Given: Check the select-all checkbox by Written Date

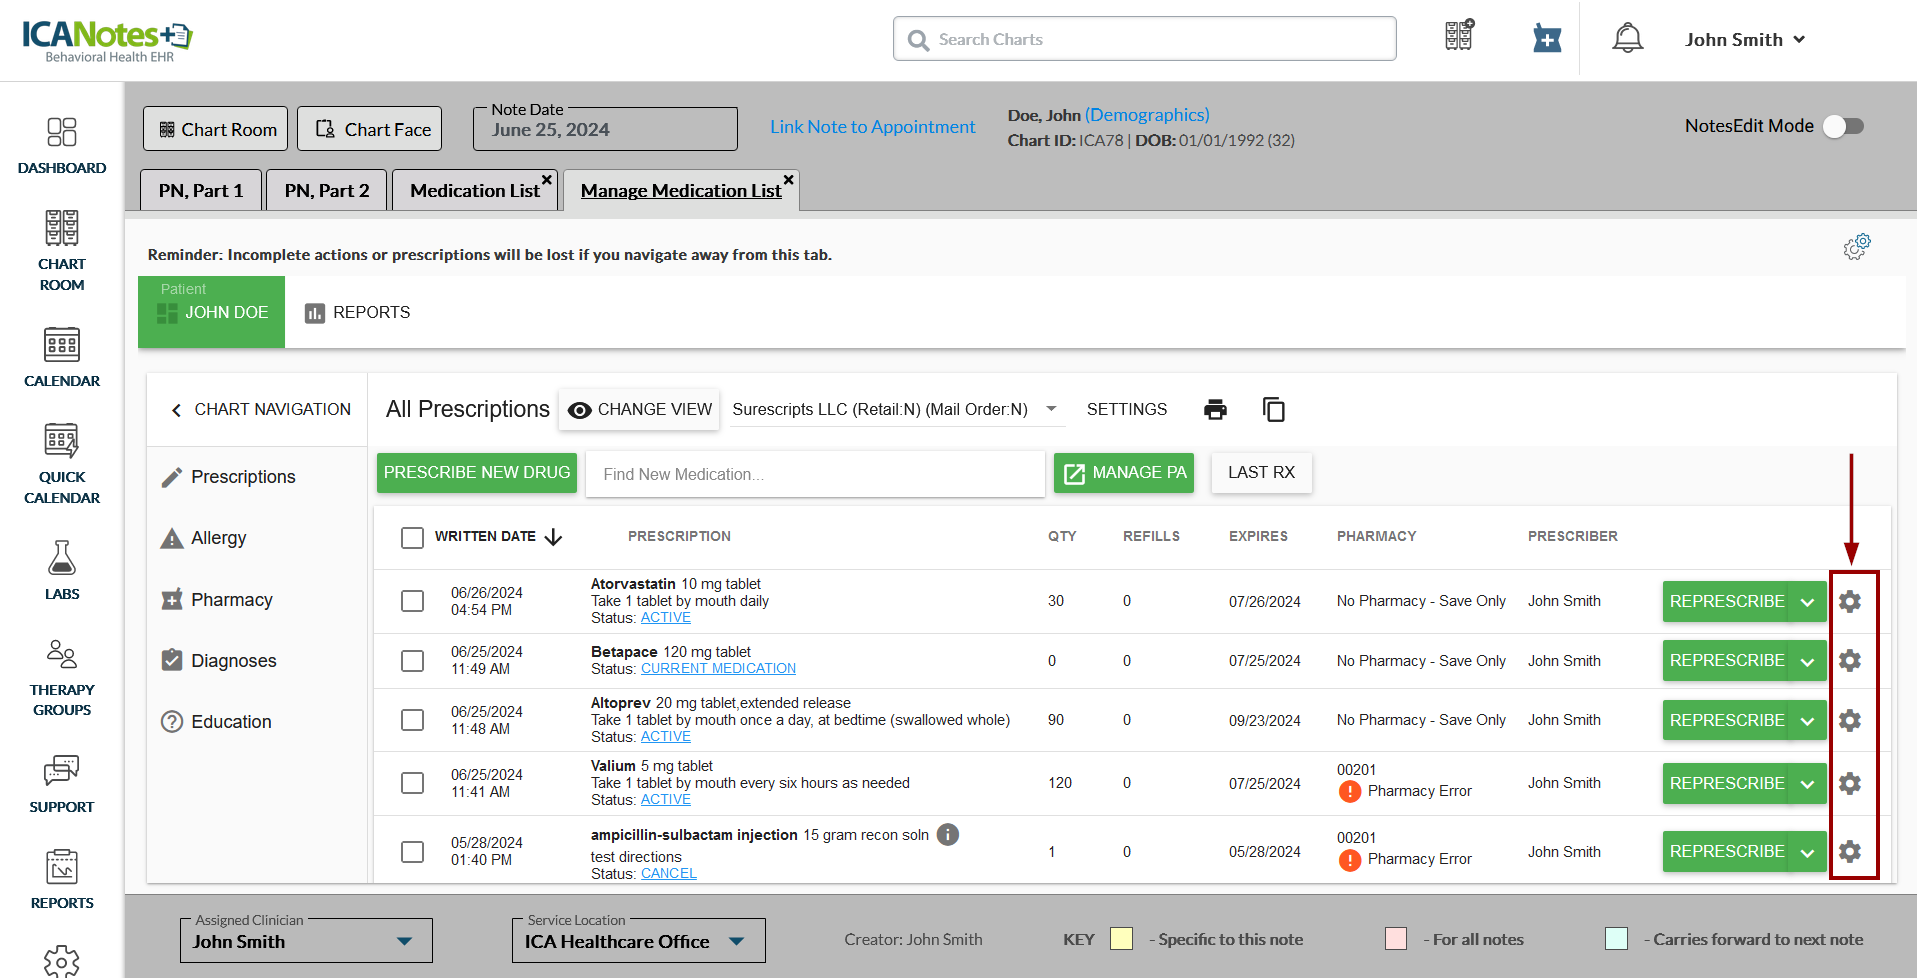Looking at the screenshot, I should click(412, 537).
